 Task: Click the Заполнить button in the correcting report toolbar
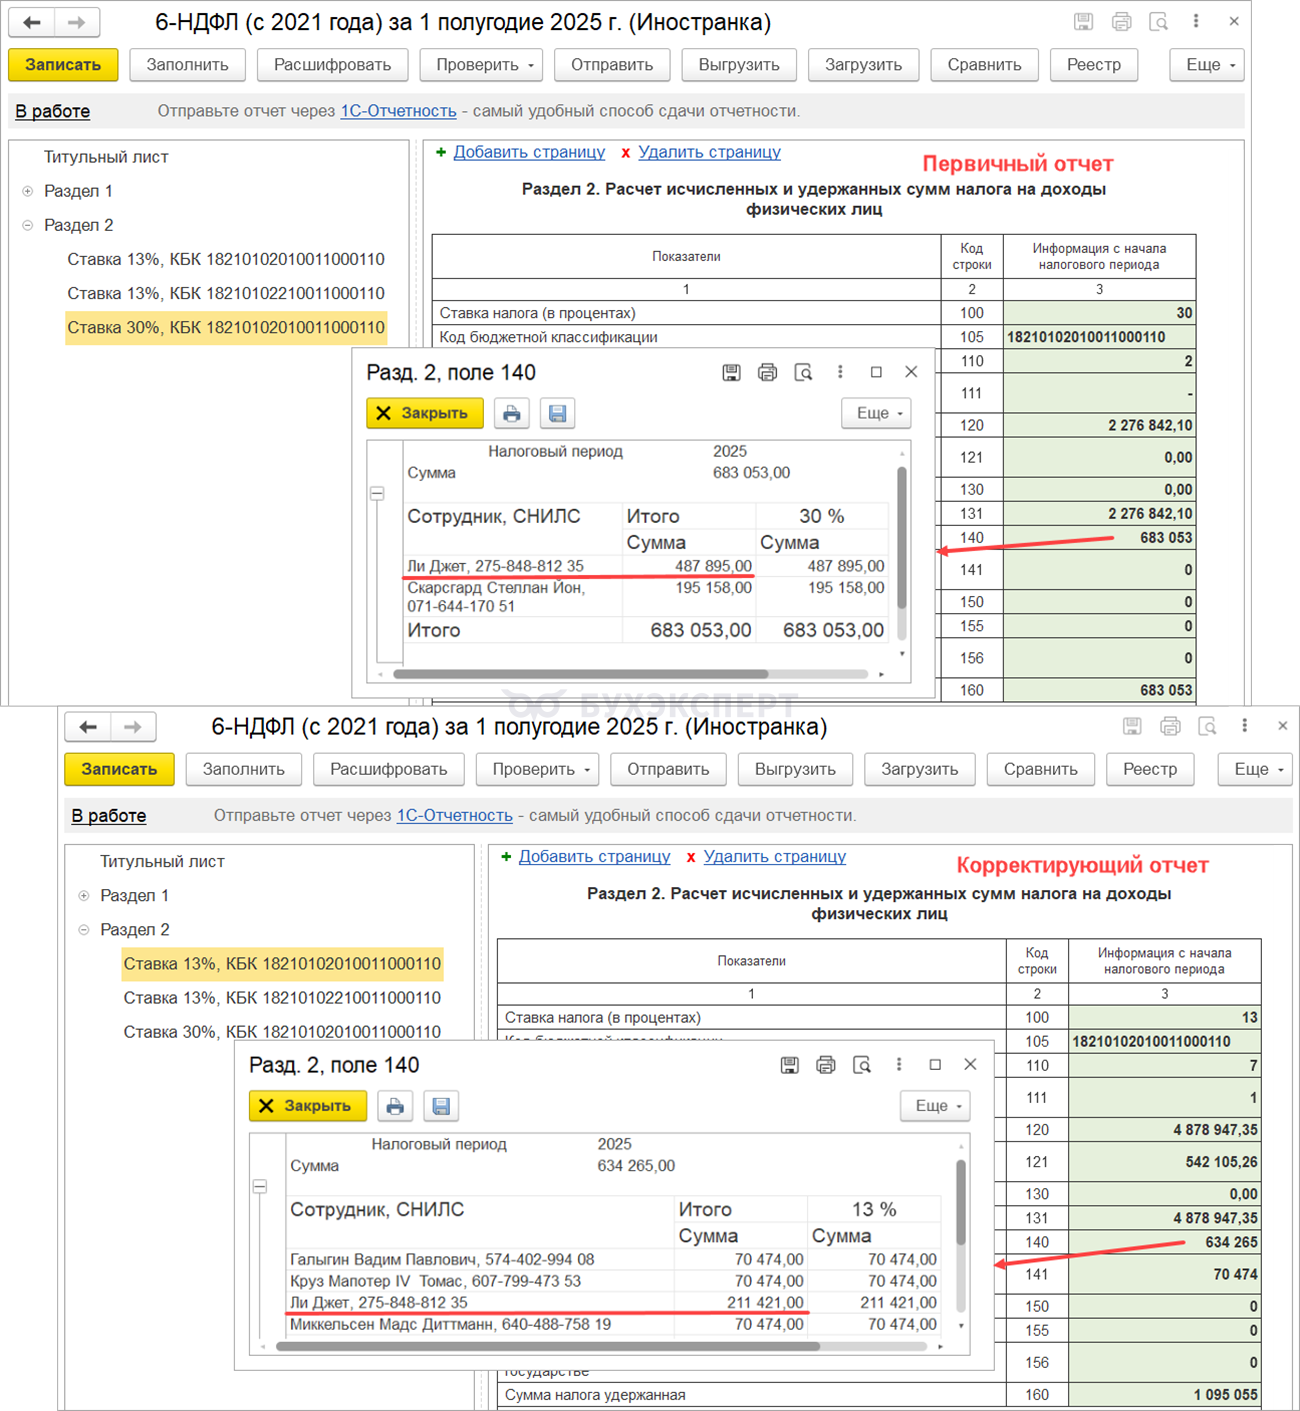coord(243,769)
